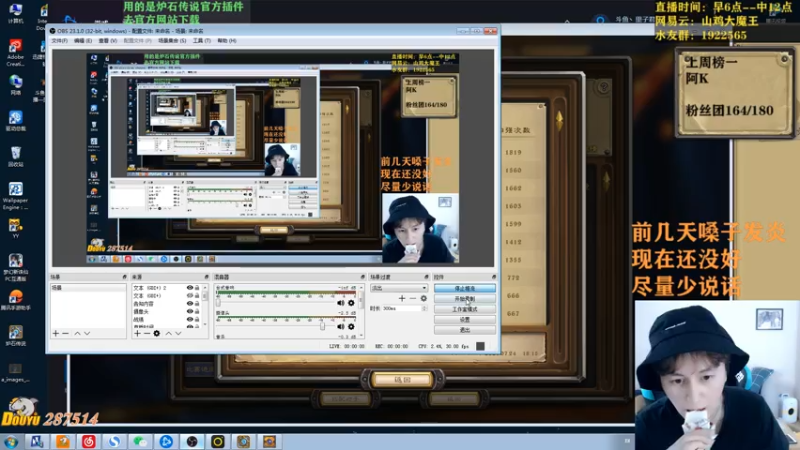
Task: Open the 帮助(H) menu
Action: [227, 41]
